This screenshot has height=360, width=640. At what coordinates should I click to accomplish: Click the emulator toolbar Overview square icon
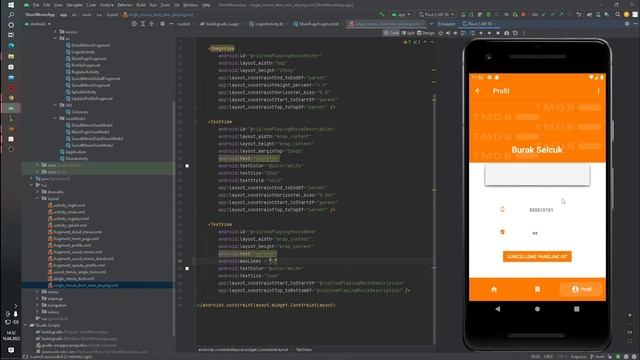coord(498,33)
